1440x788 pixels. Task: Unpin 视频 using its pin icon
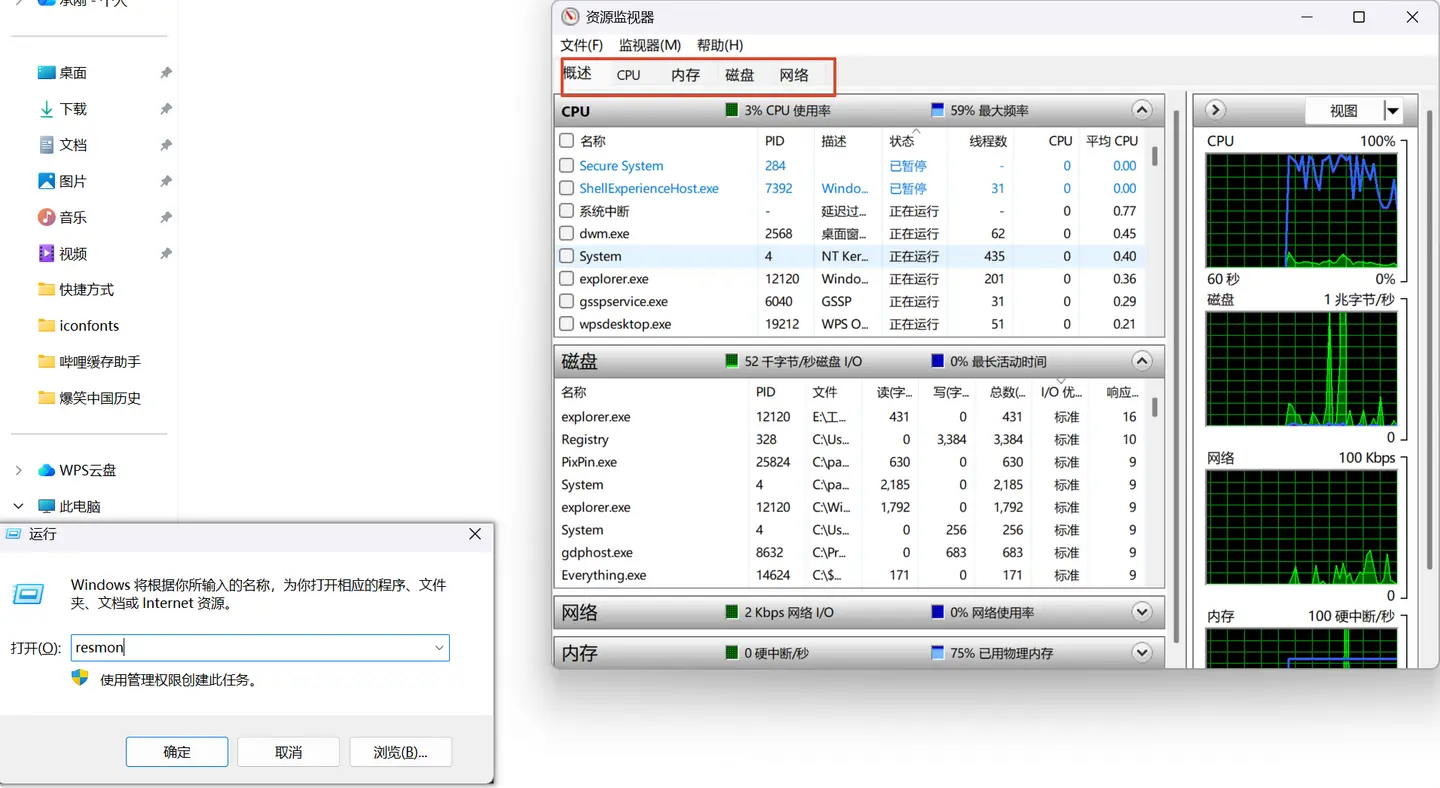[x=166, y=253]
